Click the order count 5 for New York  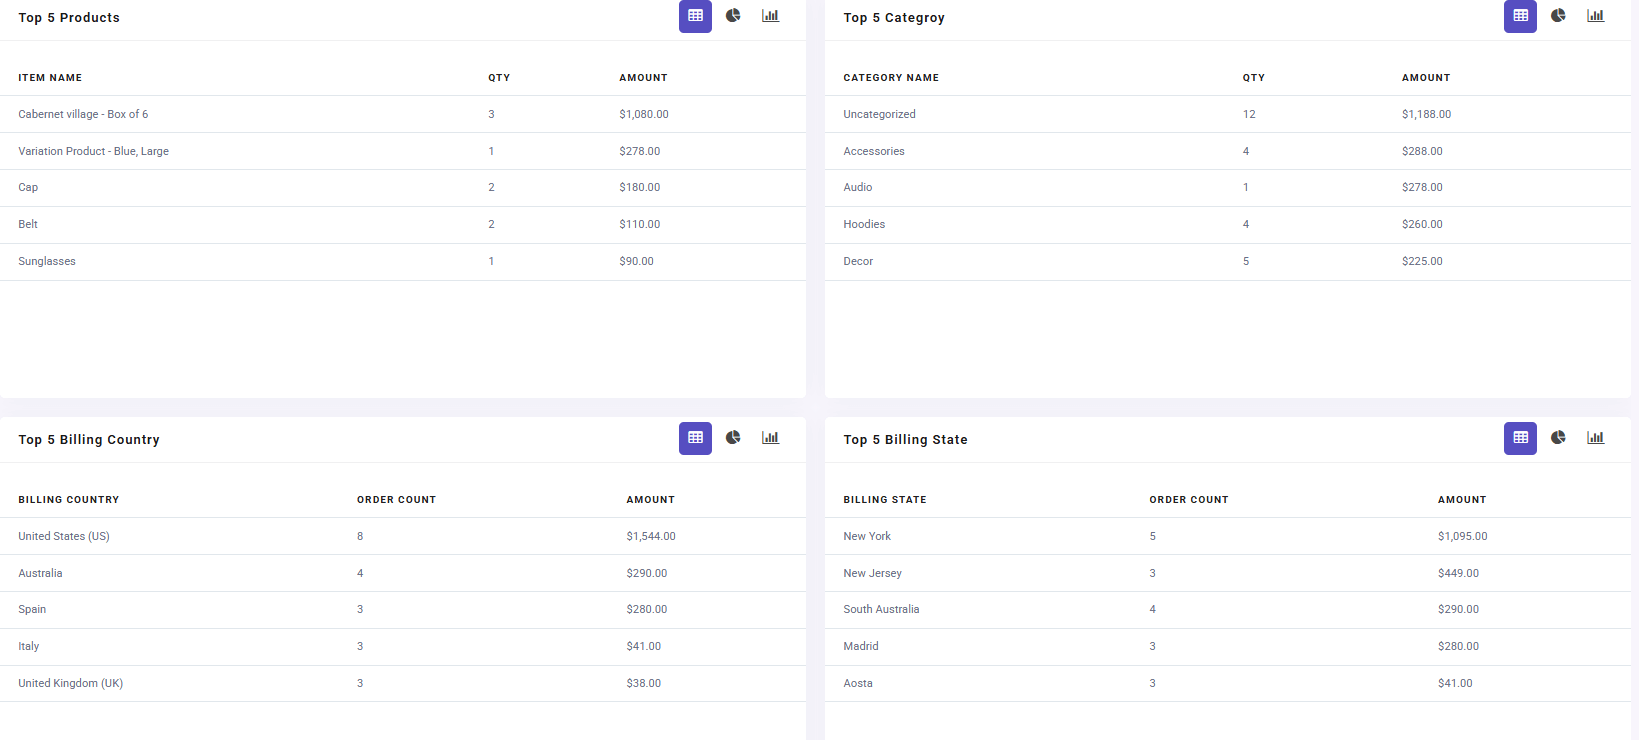coord(1152,536)
